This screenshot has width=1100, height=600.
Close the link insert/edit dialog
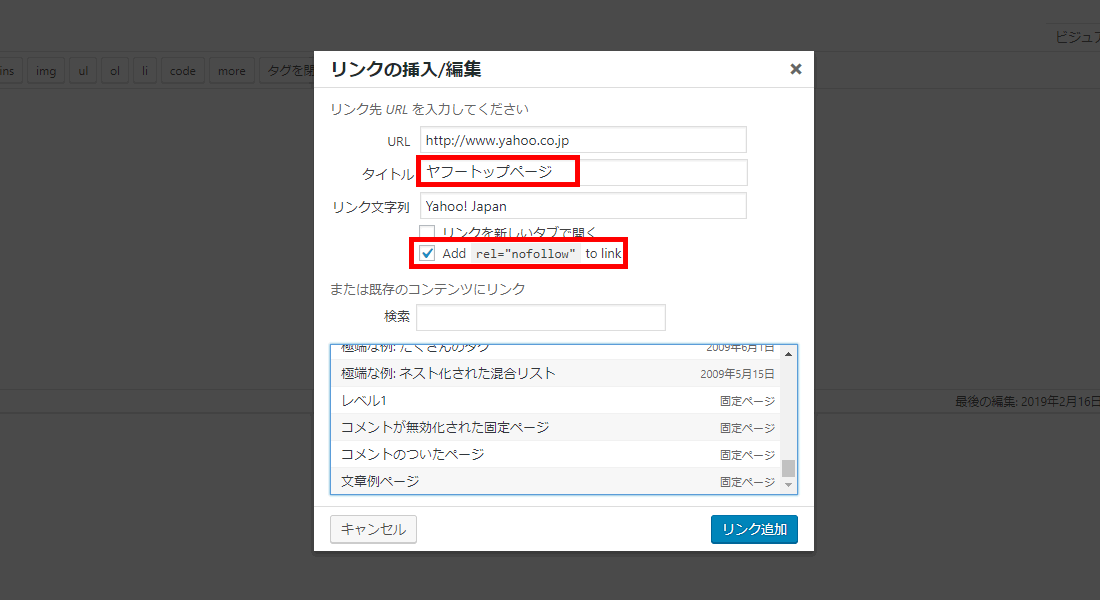click(x=795, y=69)
